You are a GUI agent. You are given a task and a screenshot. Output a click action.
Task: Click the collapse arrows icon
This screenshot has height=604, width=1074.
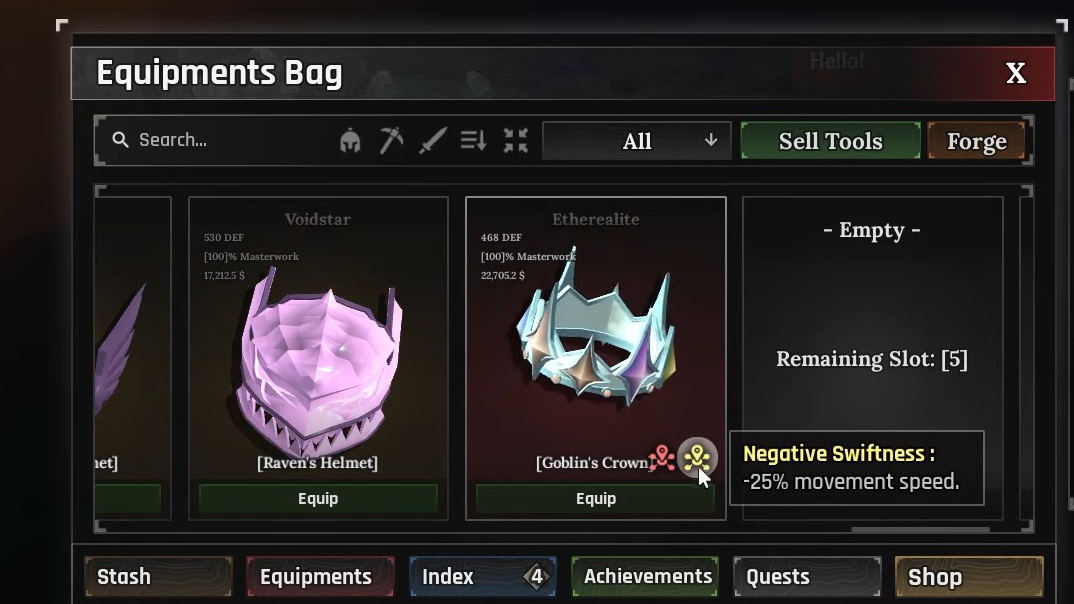point(515,140)
